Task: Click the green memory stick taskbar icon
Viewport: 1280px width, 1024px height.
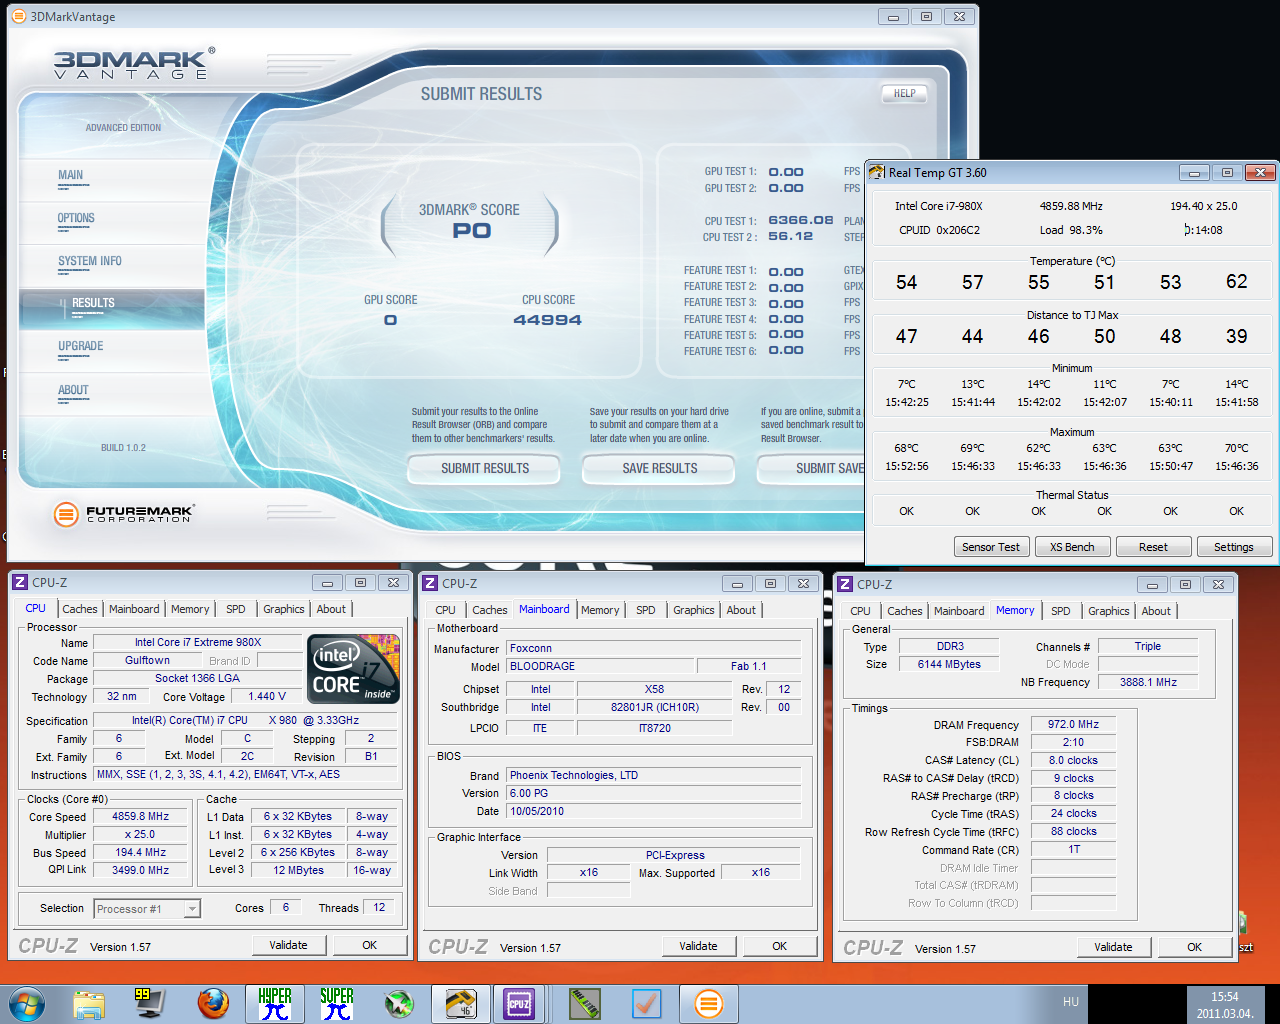Action: pyautogui.click(x=585, y=1003)
